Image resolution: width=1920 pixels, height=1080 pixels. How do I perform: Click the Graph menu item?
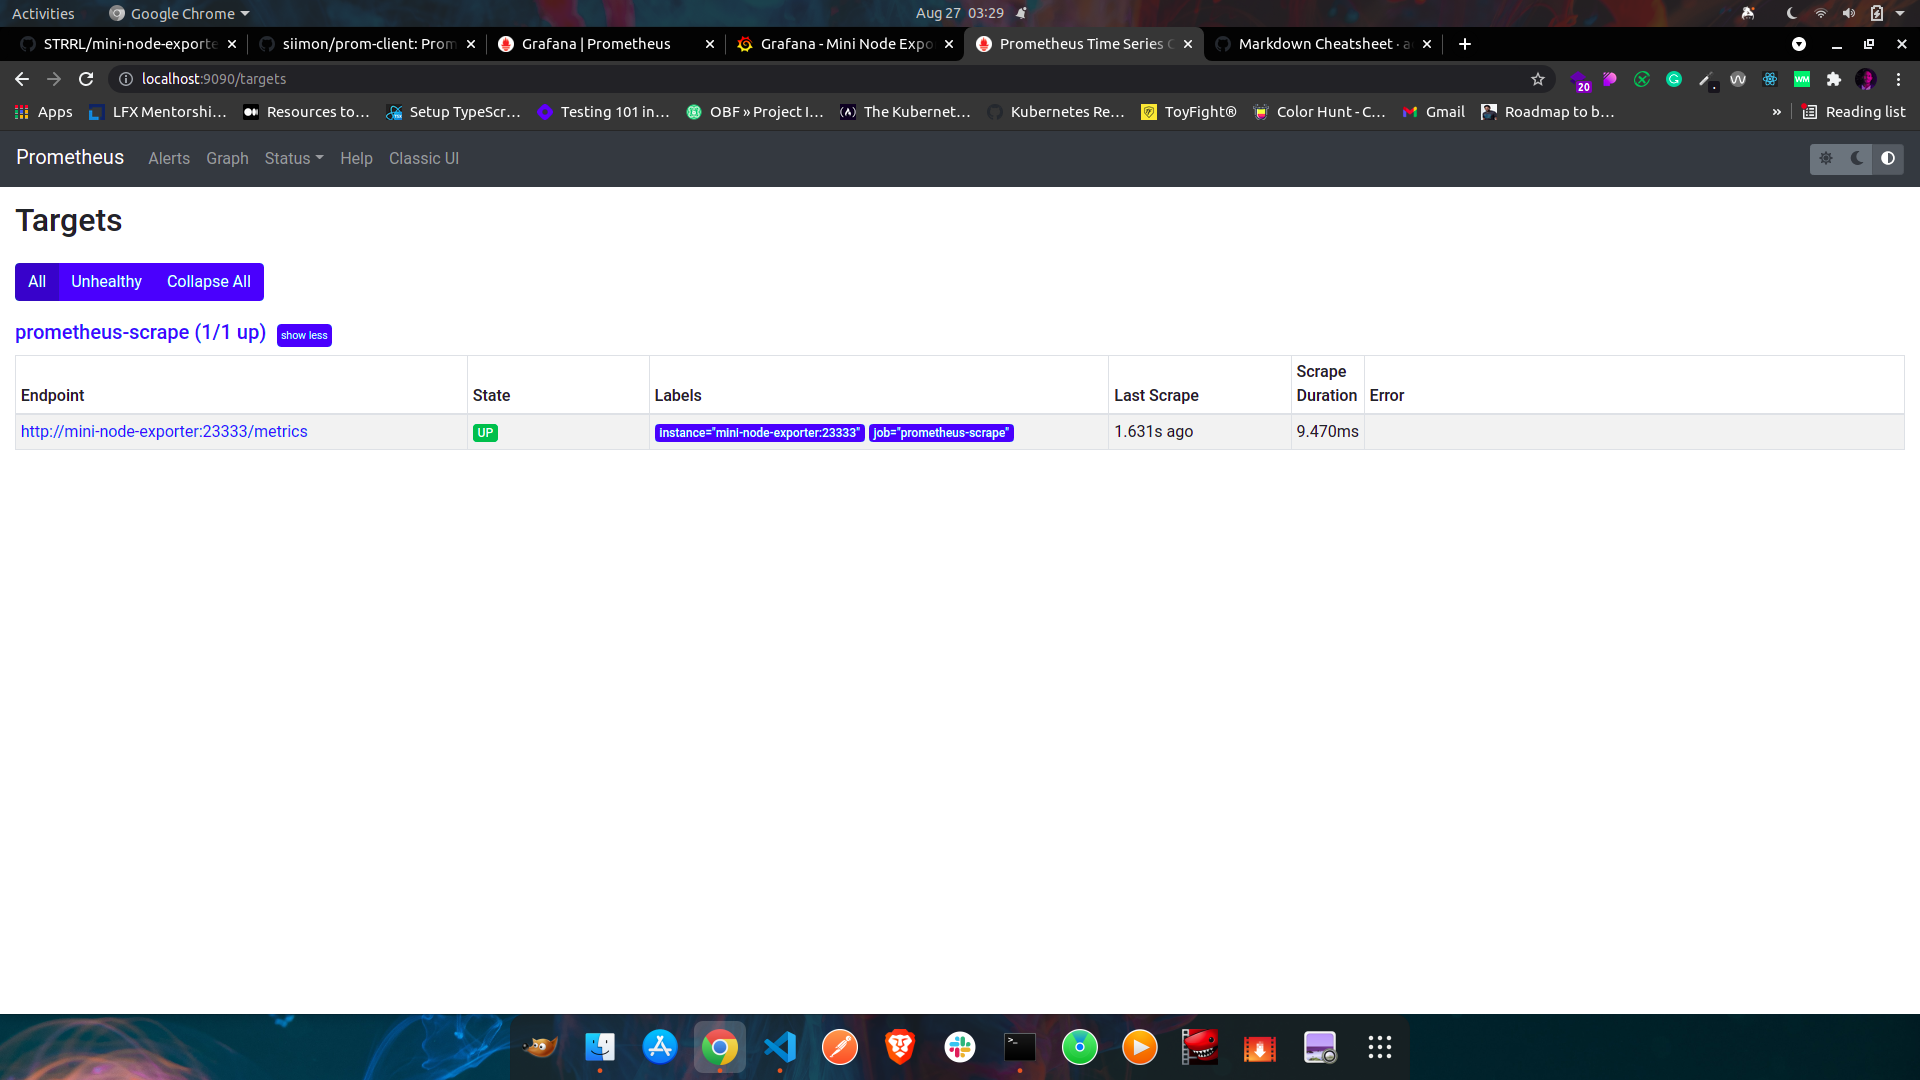[227, 158]
